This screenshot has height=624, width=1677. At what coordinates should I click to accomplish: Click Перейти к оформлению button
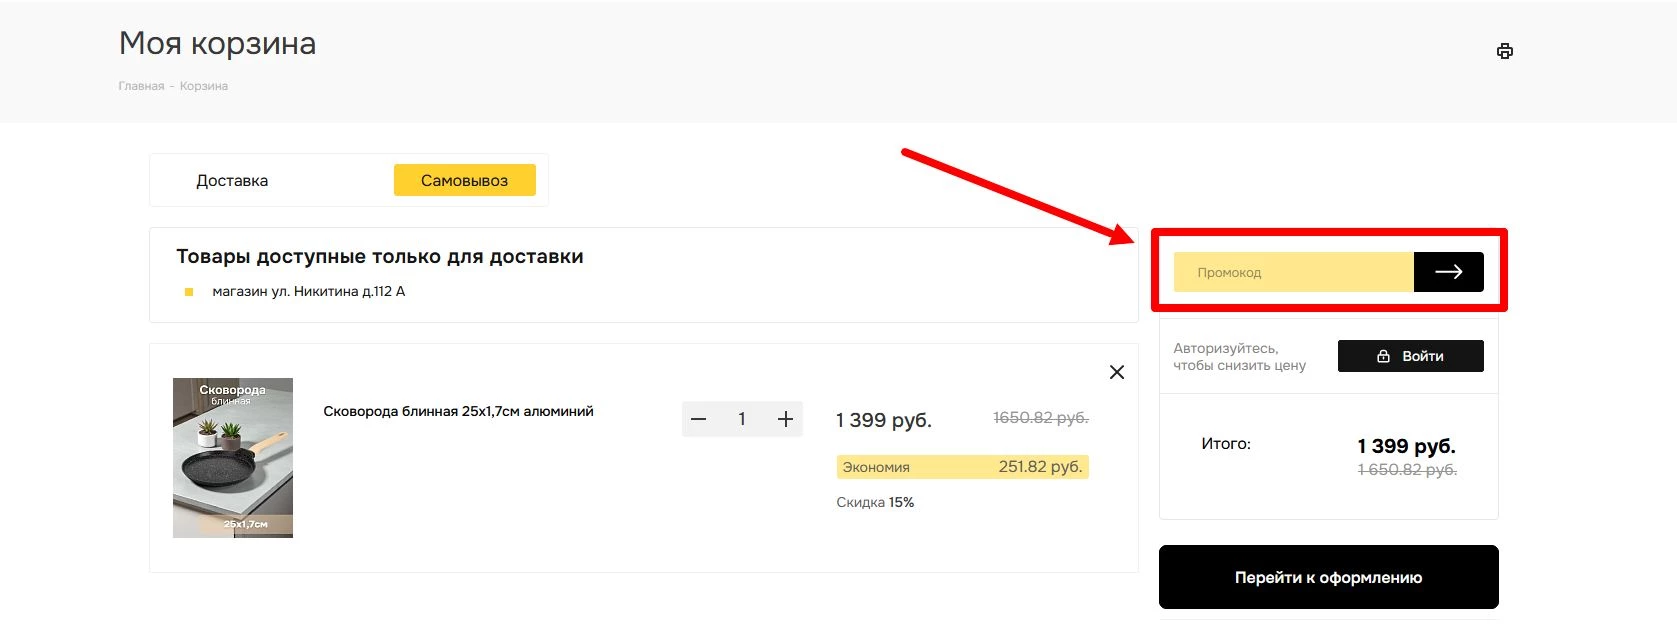tap(1328, 577)
